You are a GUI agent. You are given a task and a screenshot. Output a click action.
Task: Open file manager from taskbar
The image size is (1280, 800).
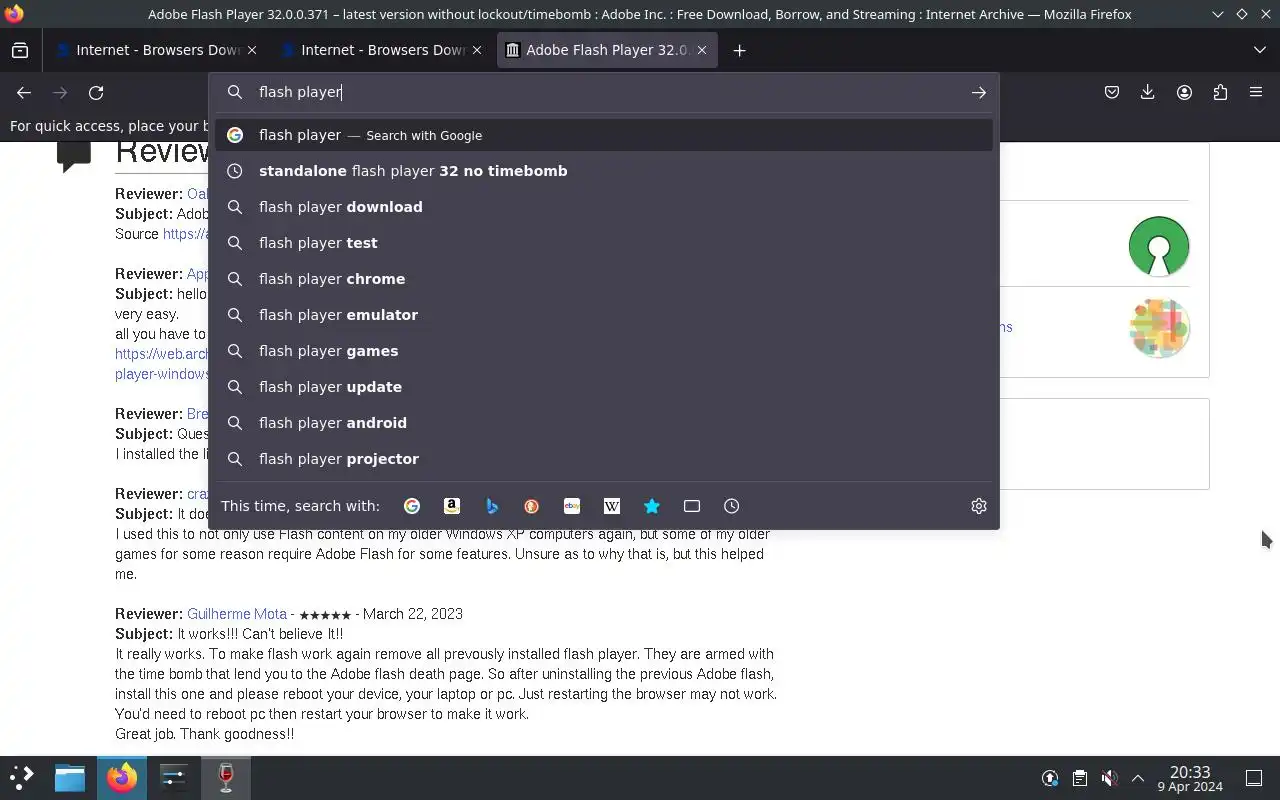[70, 777]
